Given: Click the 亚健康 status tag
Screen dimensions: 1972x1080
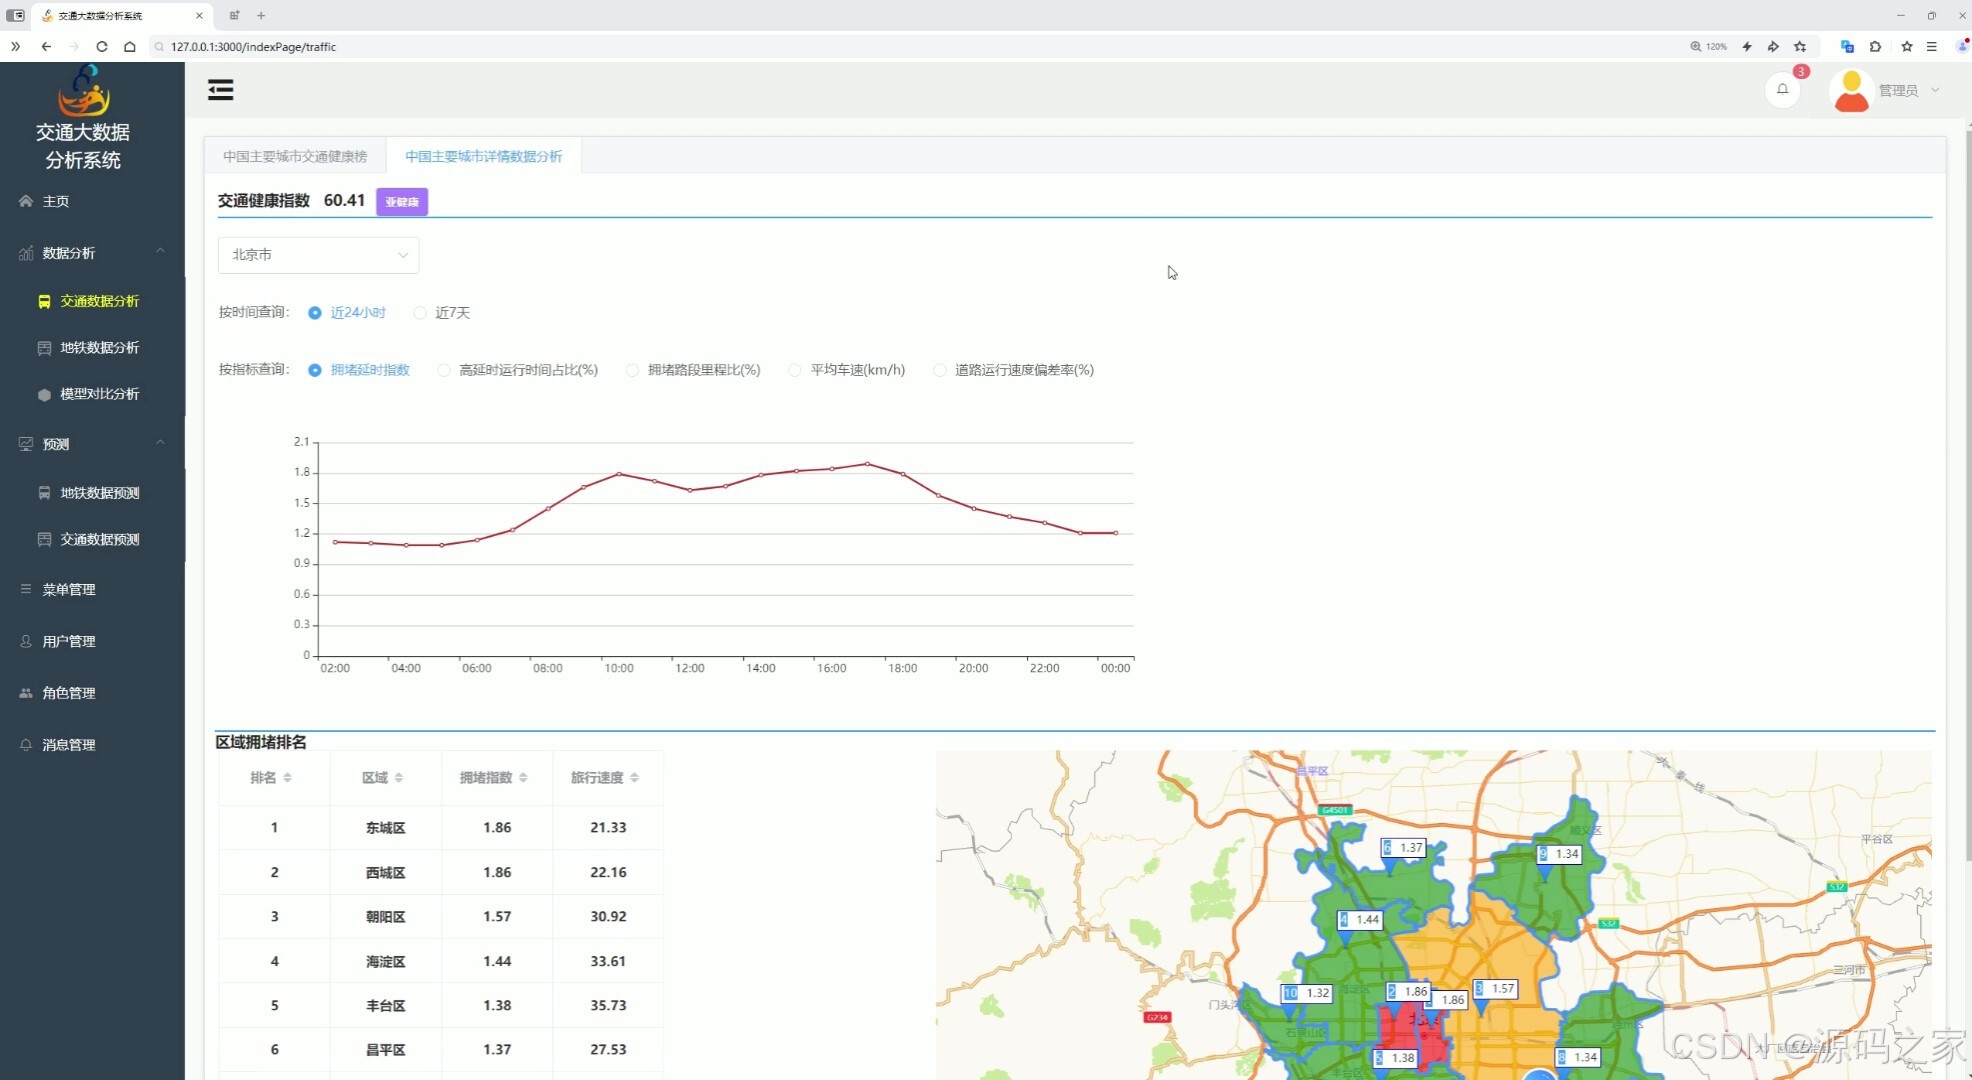Looking at the screenshot, I should pos(402,202).
